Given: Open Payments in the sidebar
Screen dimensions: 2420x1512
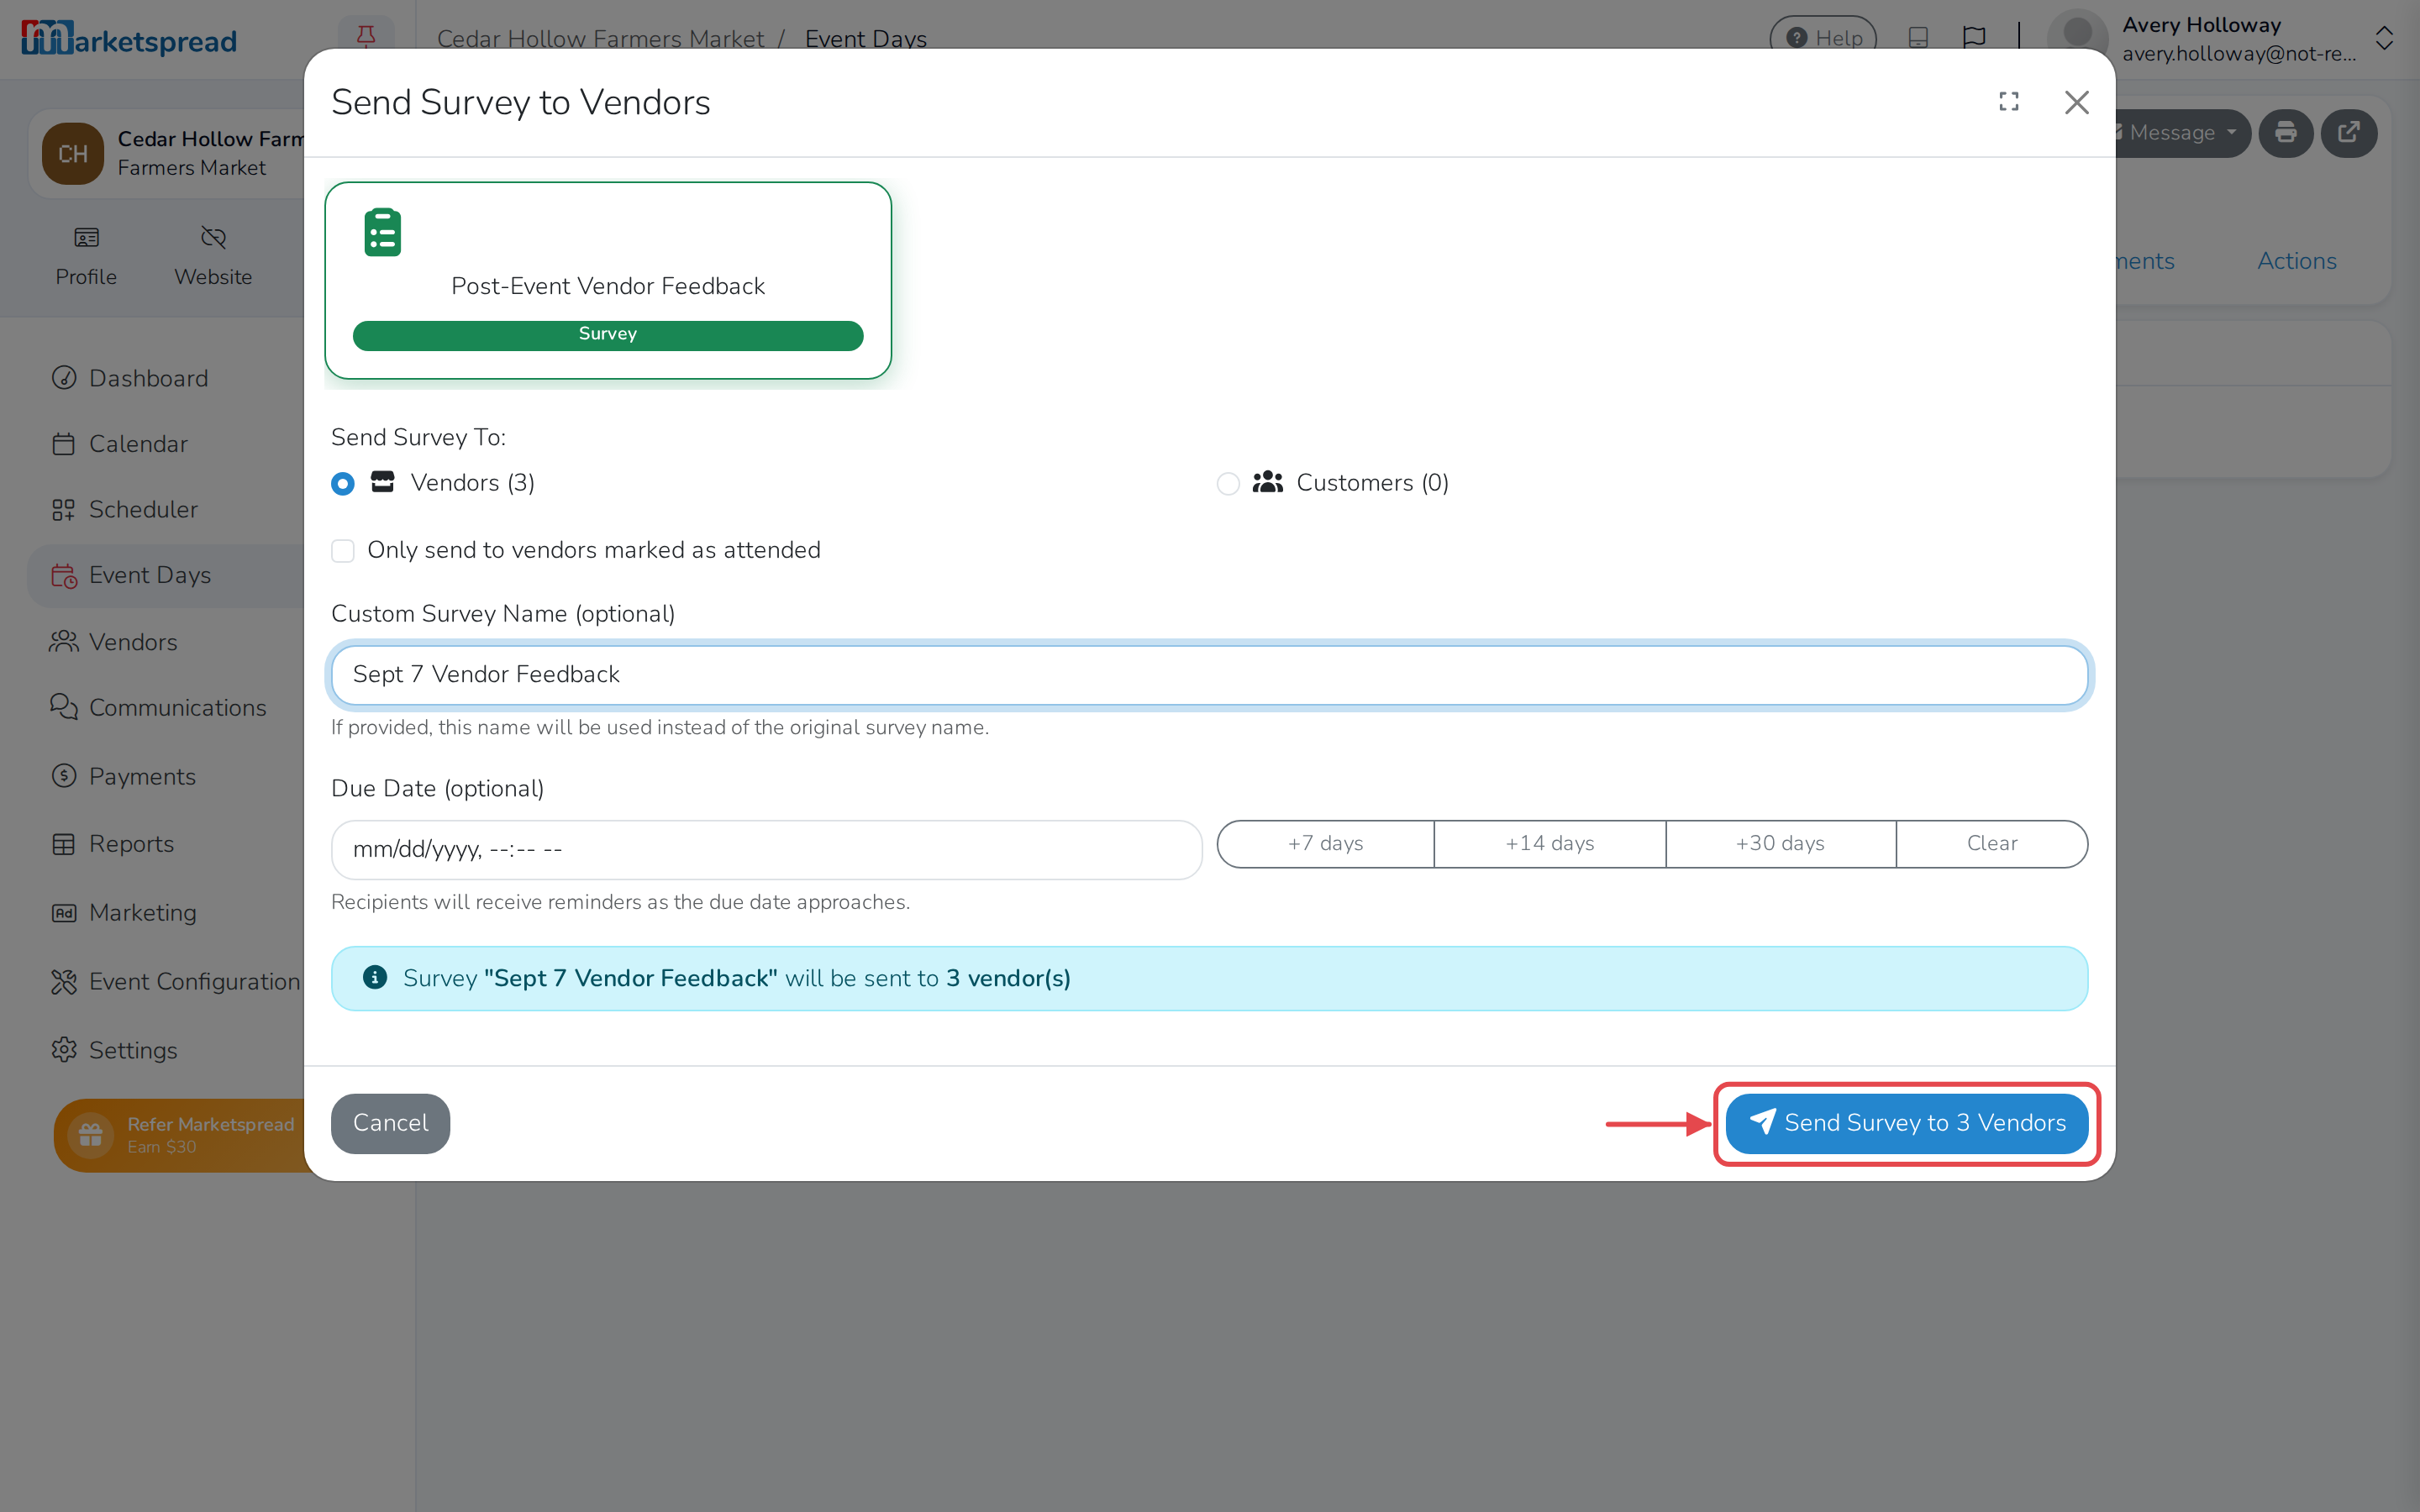Looking at the screenshot, I should pos(142,777).
